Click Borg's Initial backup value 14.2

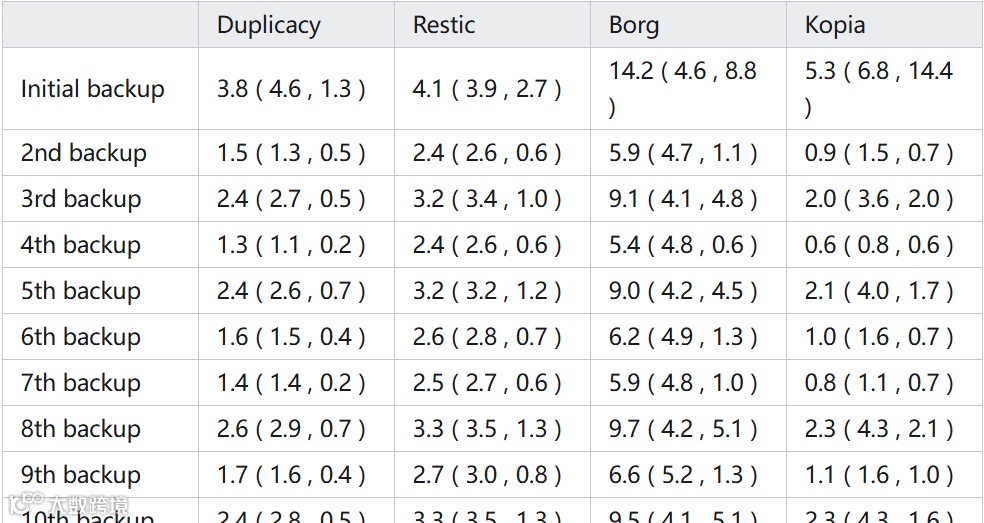(x=631, y=71)
